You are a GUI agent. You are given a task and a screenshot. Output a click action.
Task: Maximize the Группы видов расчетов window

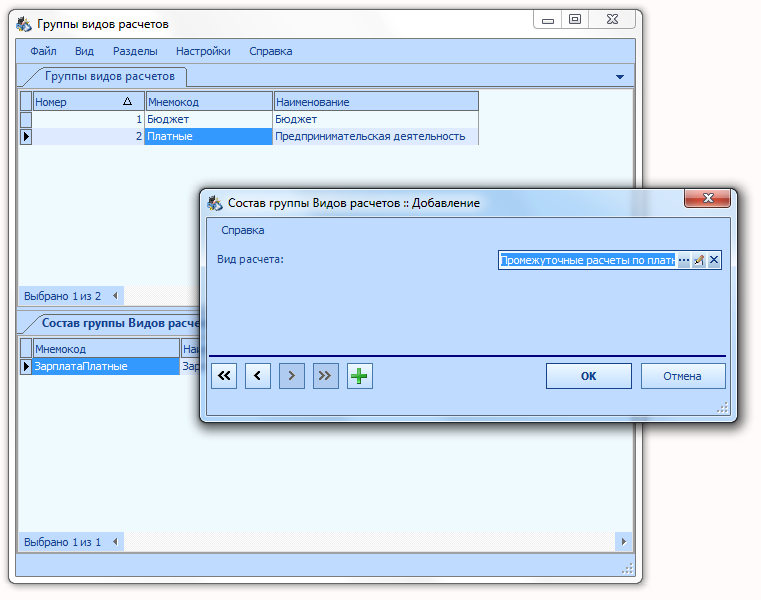coord(575,20)
